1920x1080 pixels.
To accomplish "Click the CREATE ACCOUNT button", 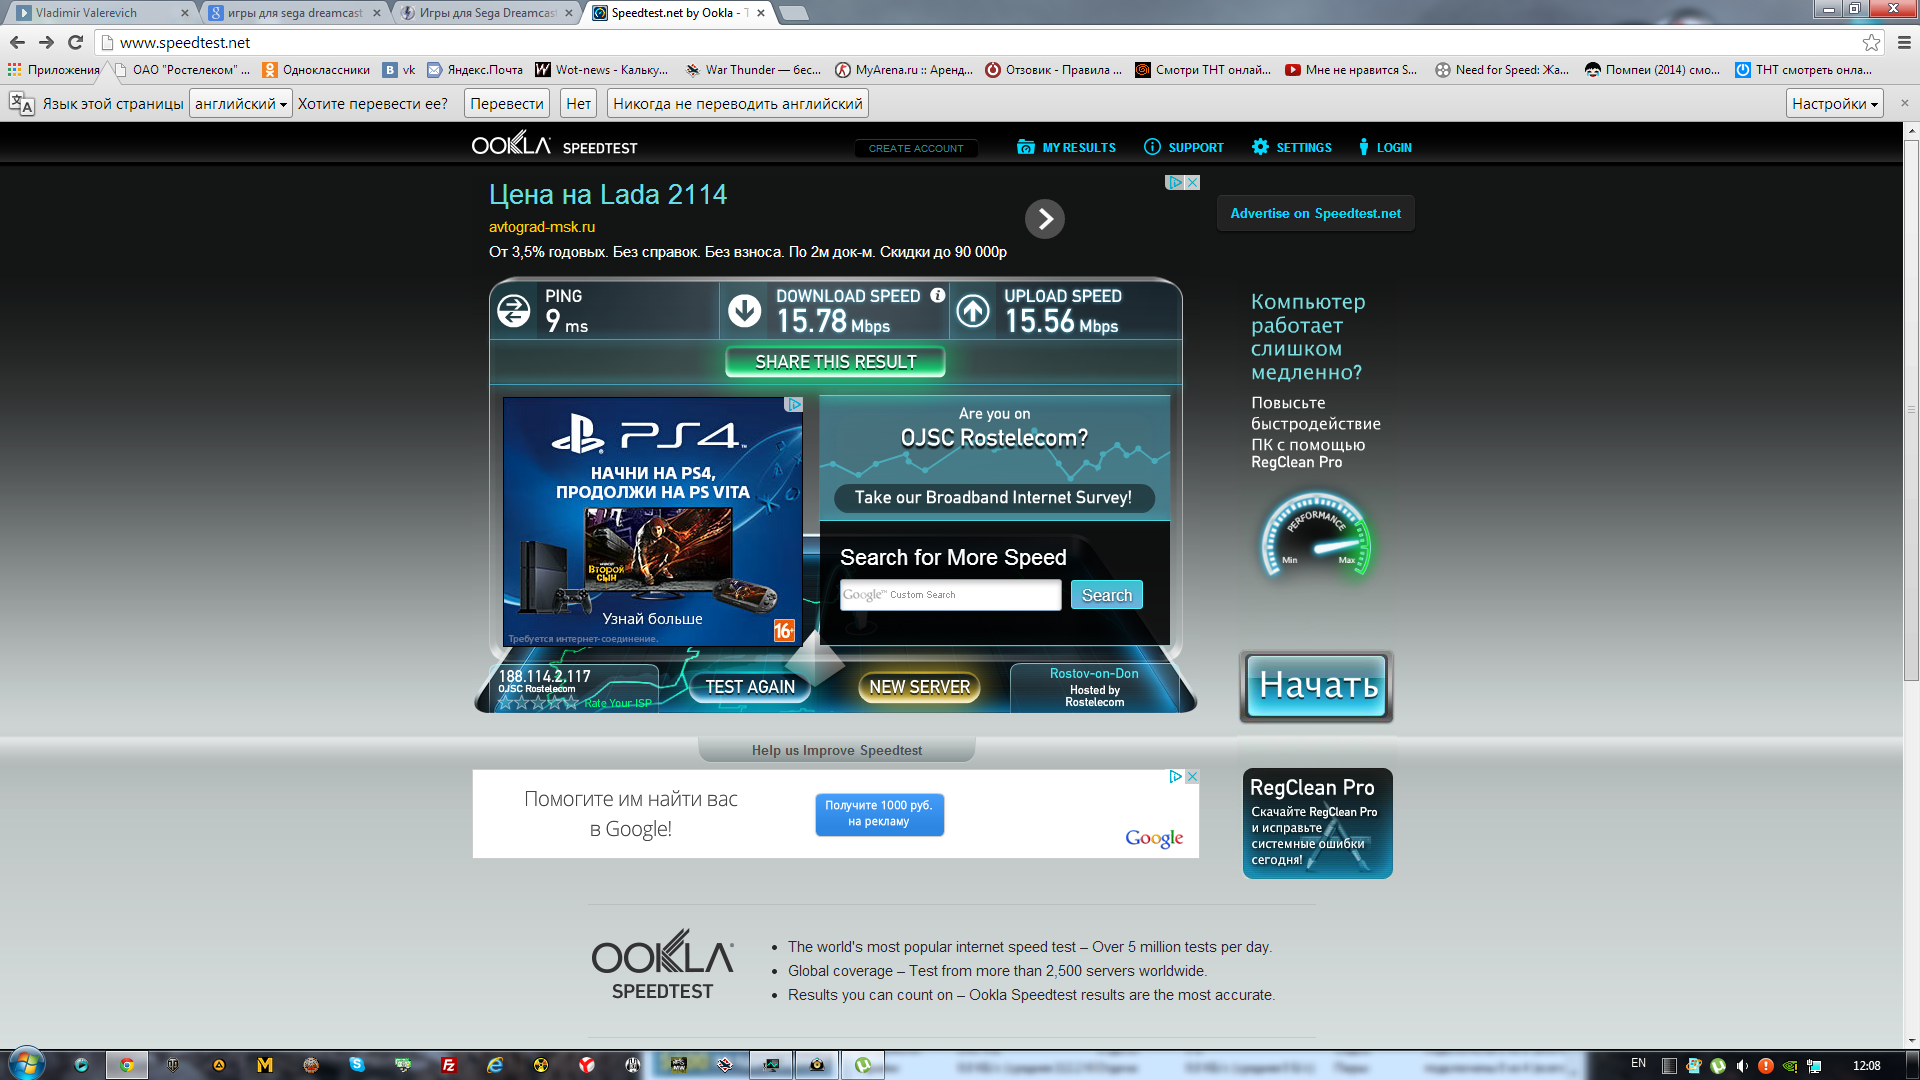I will click(x=916, y=148).
